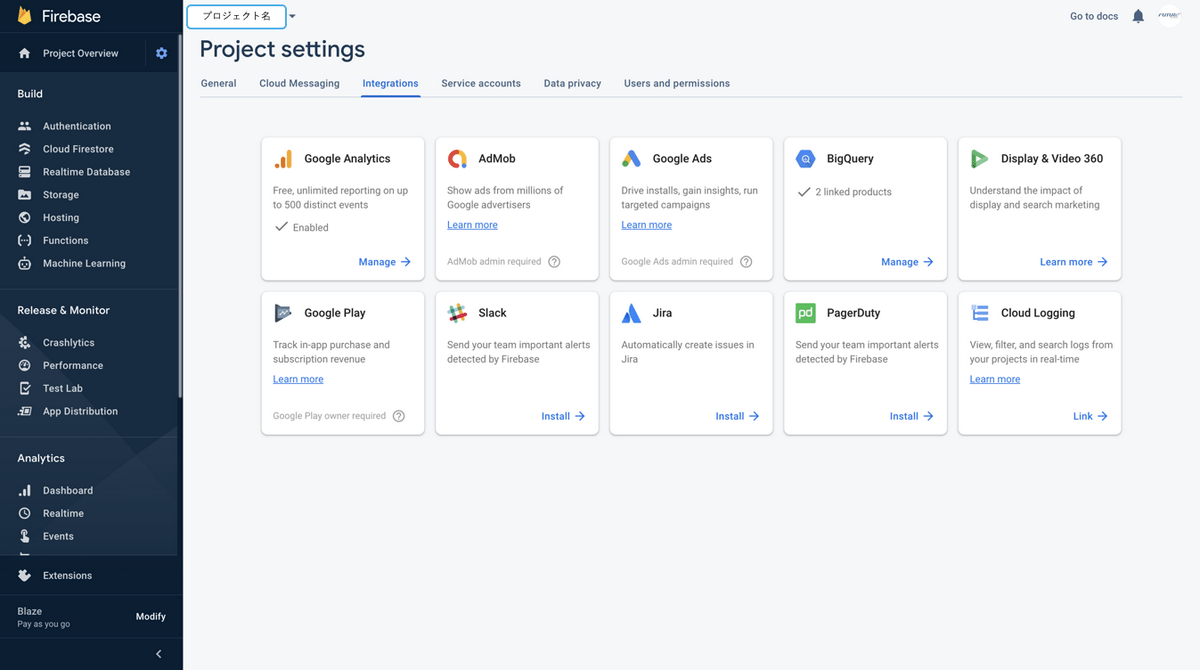Click the 'Enabled' status on Google Analytics
Screen dimensions: 1200x670
pyautogui.click(x=310, y=228)
